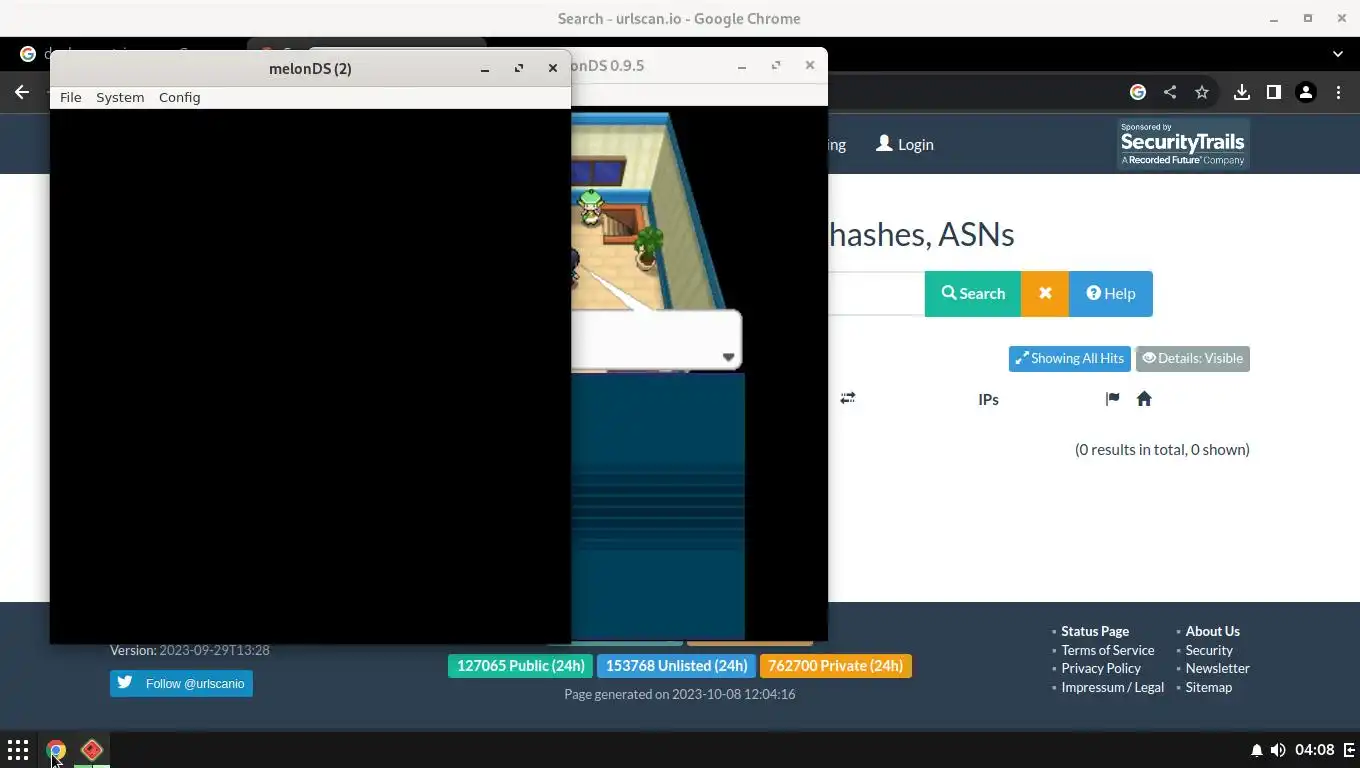Open the Chrome profile avatar icon
The width and height of the screenshot is (1360, 768).
[x=1306, y=92]
